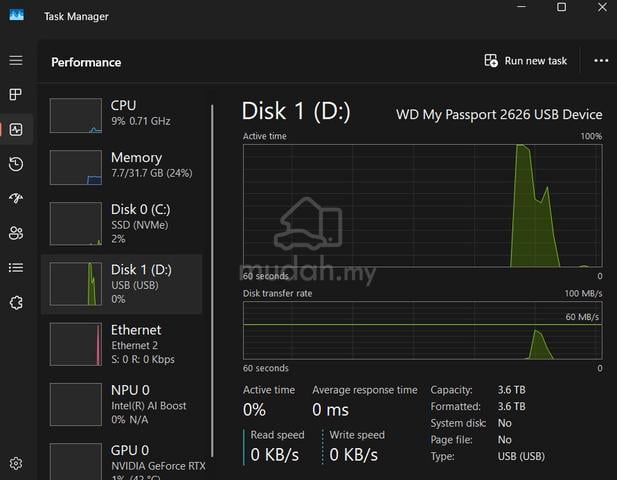Click the Performance page title
The image size is (617, 480).
(86, 62)
